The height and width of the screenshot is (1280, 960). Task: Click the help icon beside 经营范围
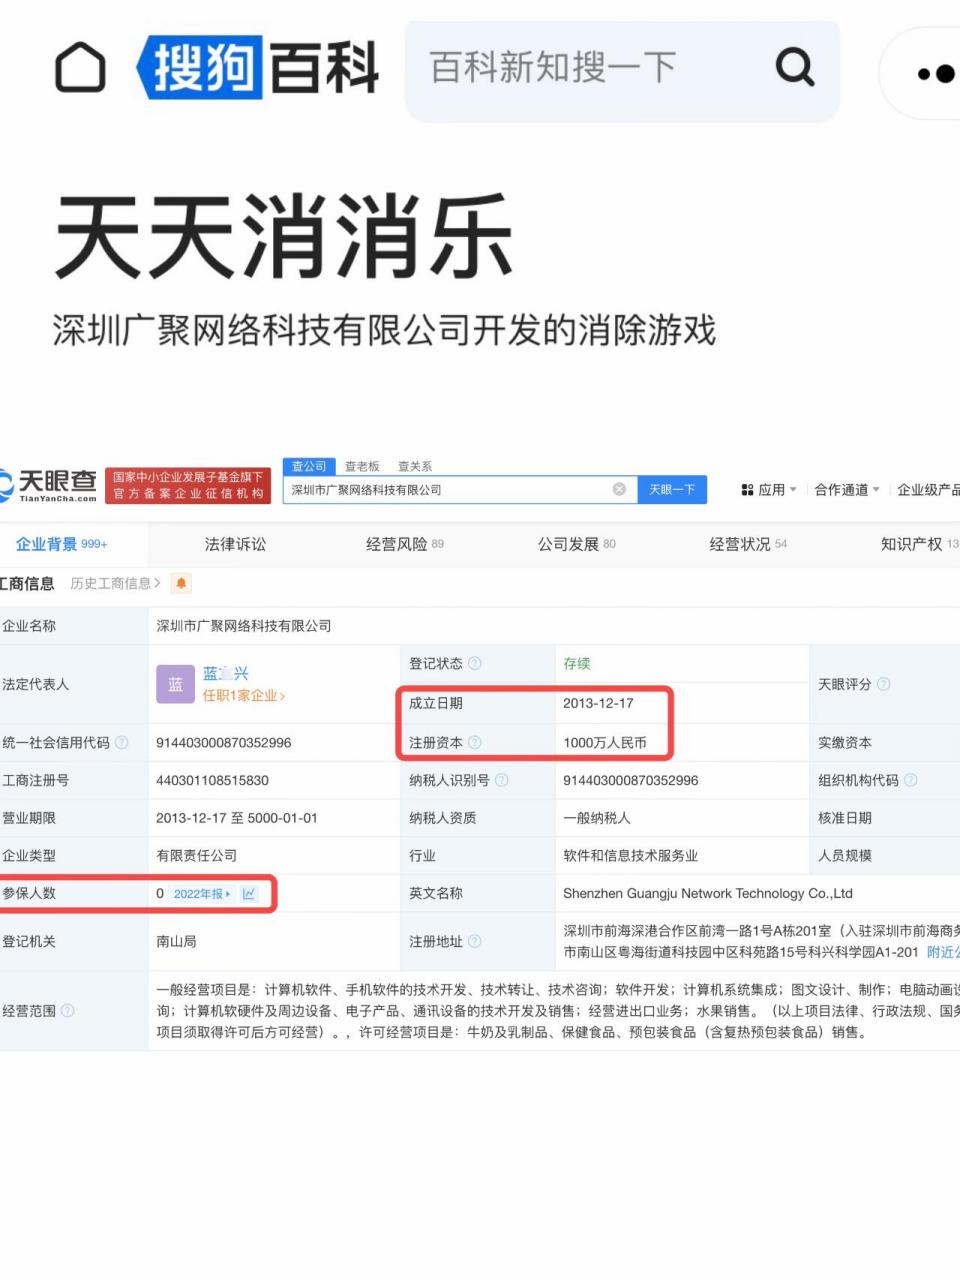tap(68, 1011)
